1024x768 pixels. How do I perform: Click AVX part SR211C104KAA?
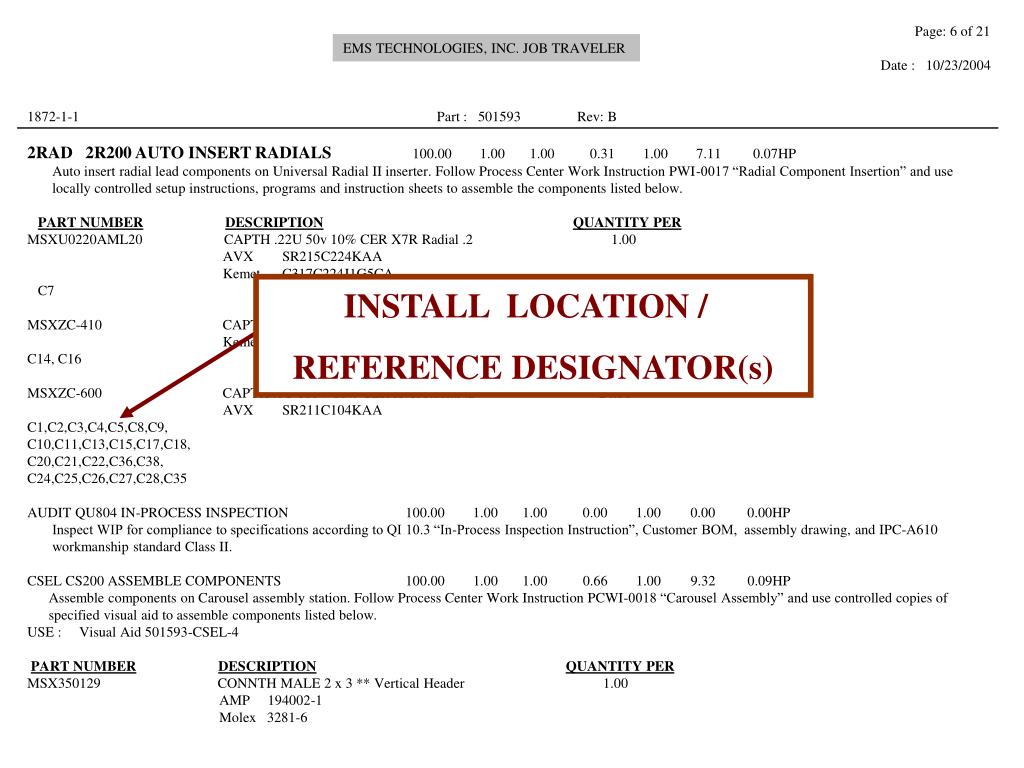point(332,411)
